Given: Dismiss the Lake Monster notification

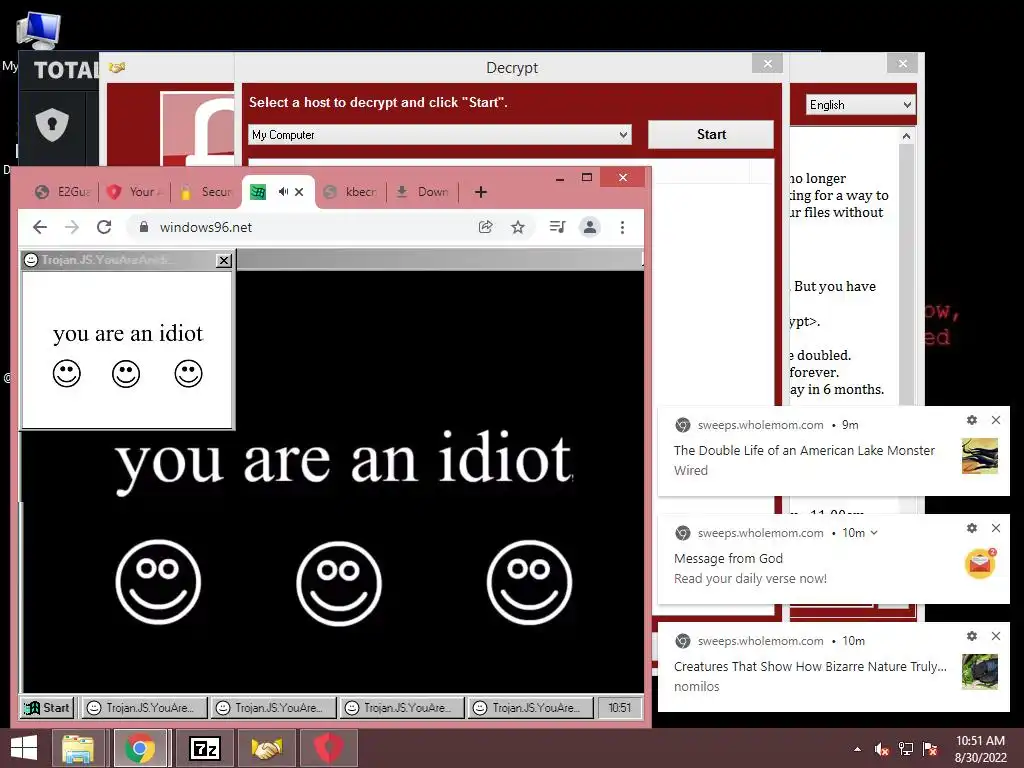Looking at the screenshot, I should pos(995,420).
